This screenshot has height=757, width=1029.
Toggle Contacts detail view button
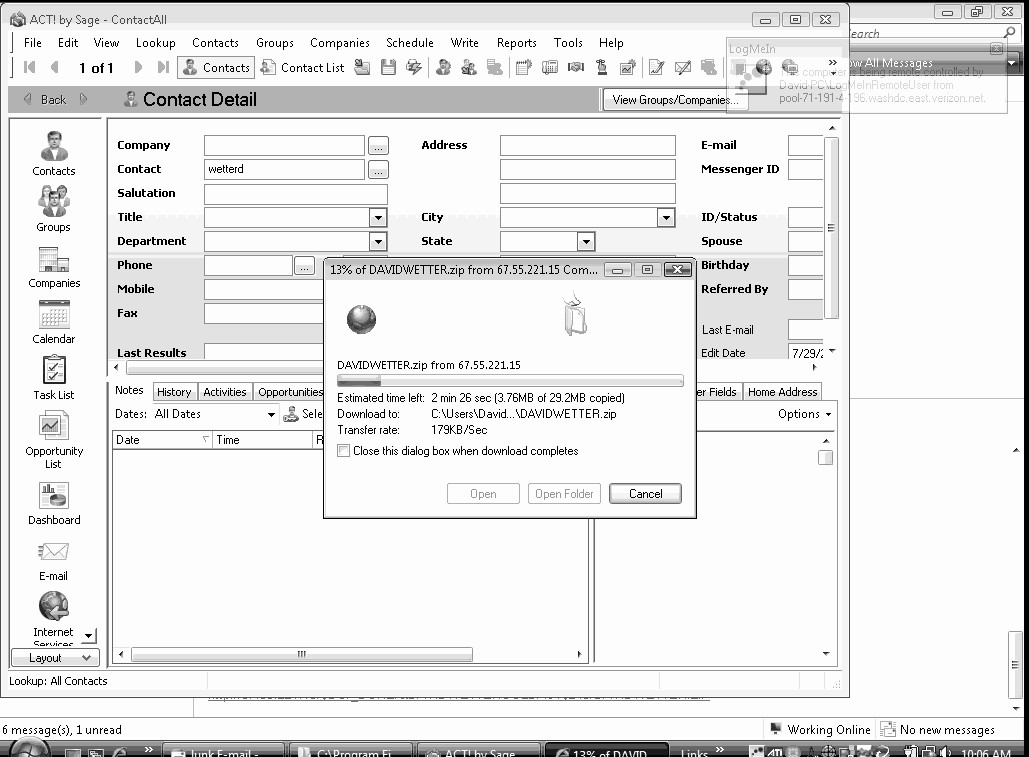(216, 68)
